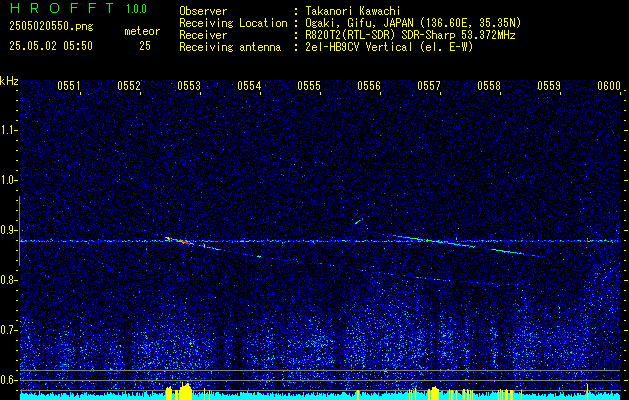Click the meteor count label

pyautogui.click(x=142, y=31)
